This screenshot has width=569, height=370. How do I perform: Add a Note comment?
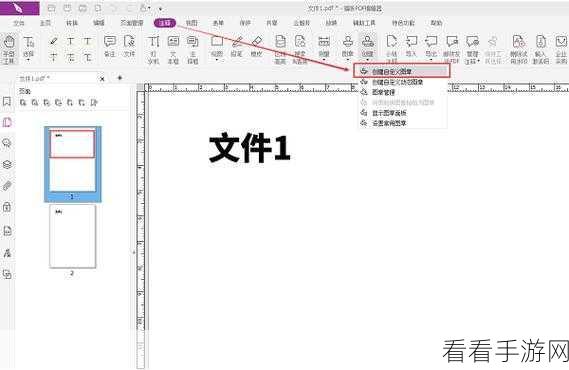(x=110, y=46)
